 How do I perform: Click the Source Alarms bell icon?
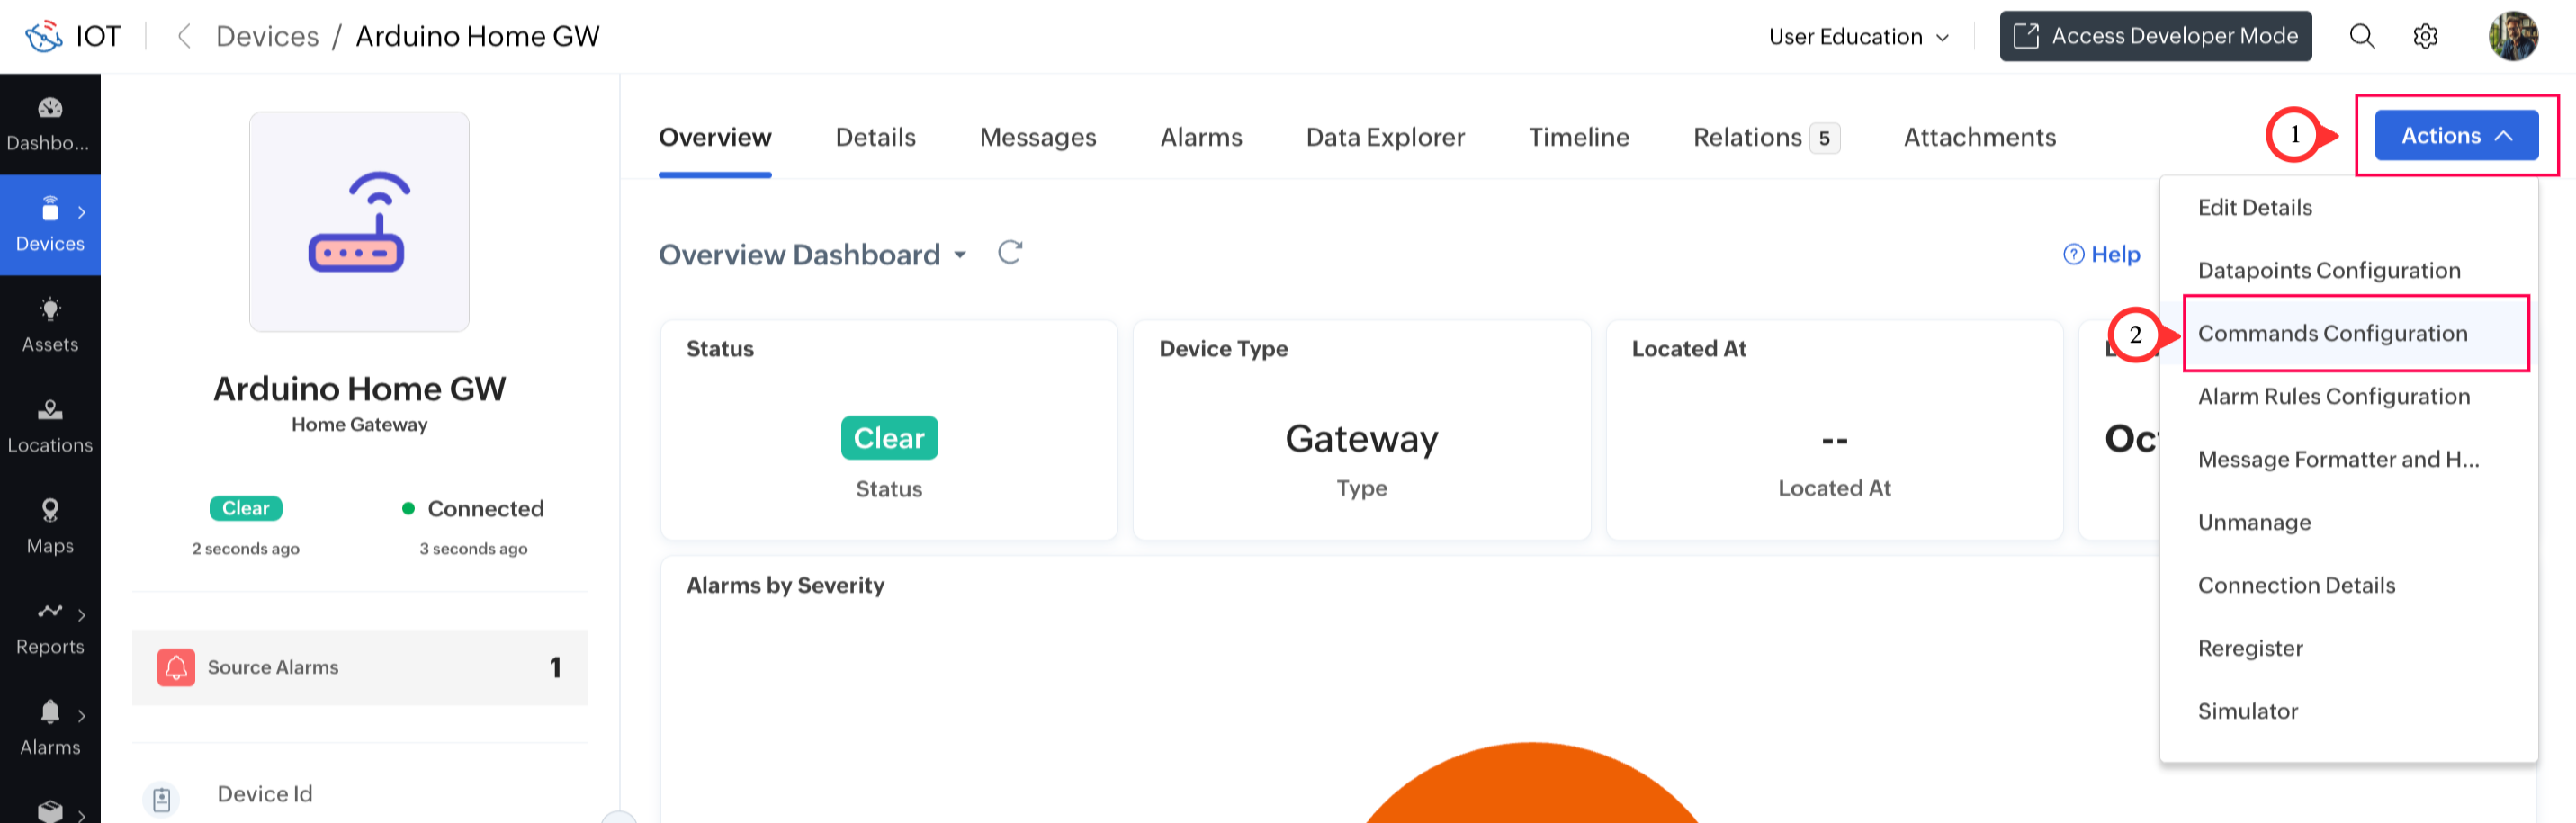(176, 667)
